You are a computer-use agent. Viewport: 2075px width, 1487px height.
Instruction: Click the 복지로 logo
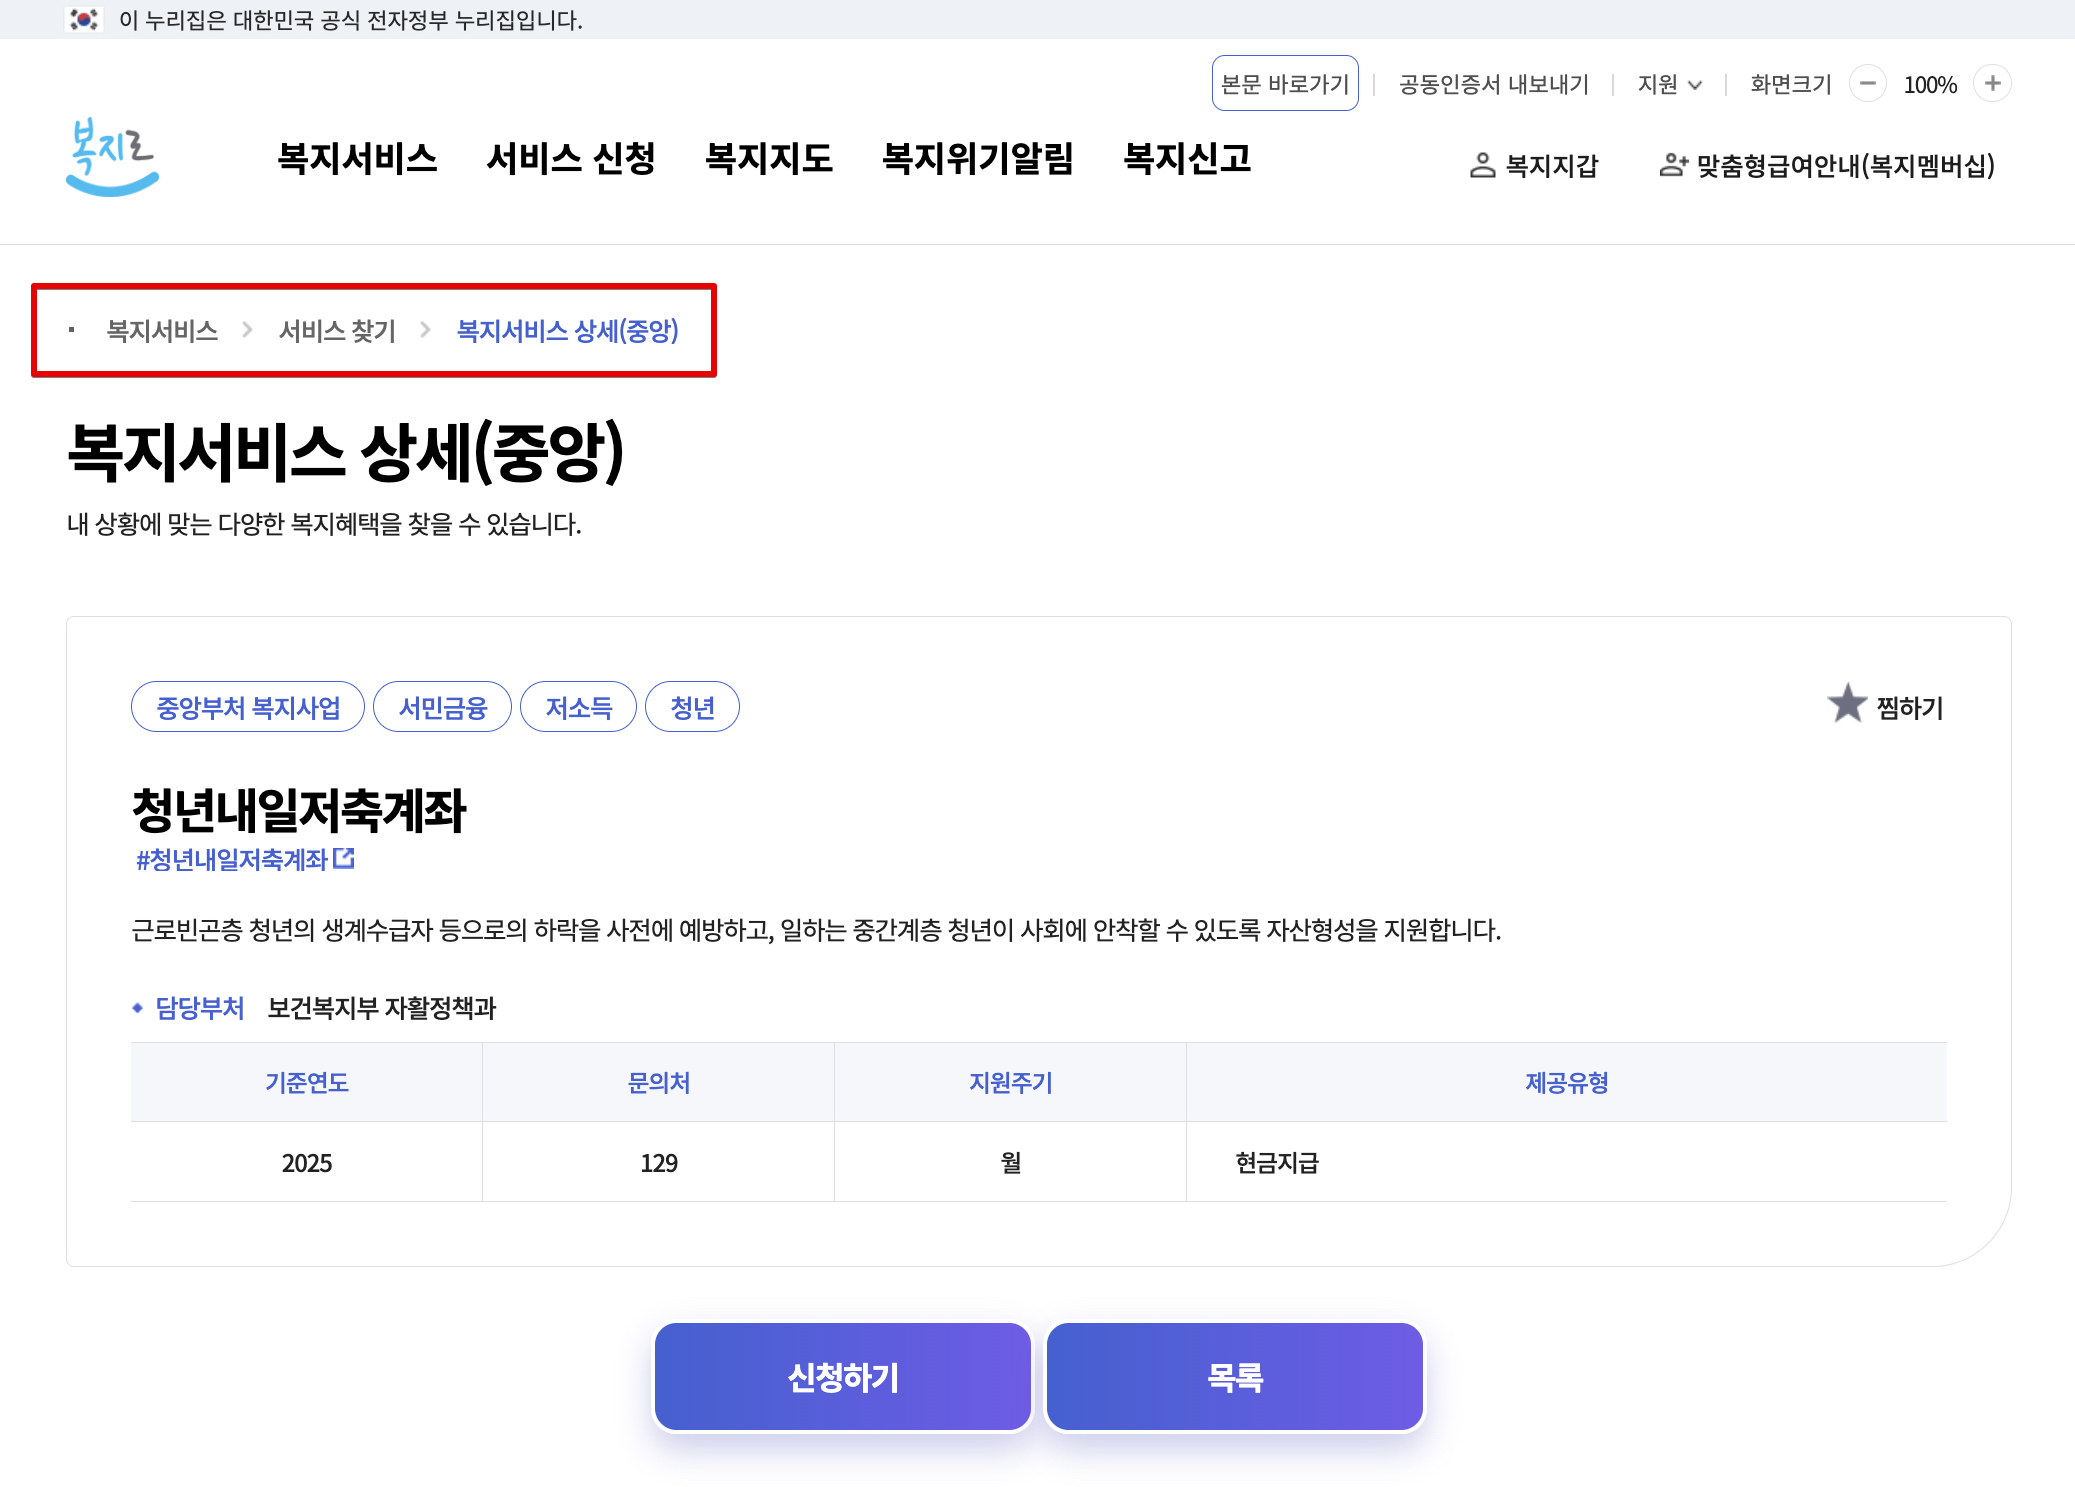(112, 157)
